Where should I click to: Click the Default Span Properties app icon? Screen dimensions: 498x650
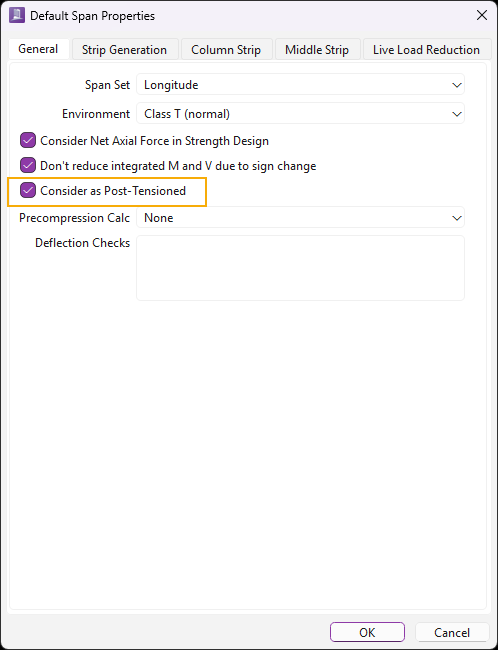17,16
